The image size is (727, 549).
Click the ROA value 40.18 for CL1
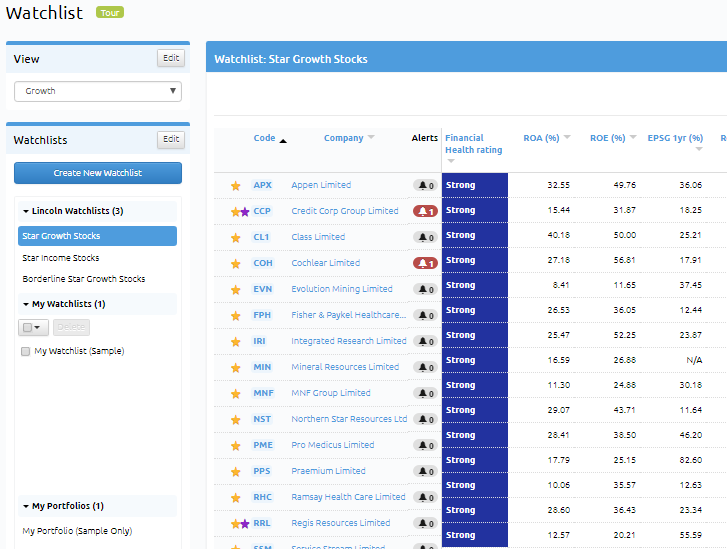pos(558,235)
